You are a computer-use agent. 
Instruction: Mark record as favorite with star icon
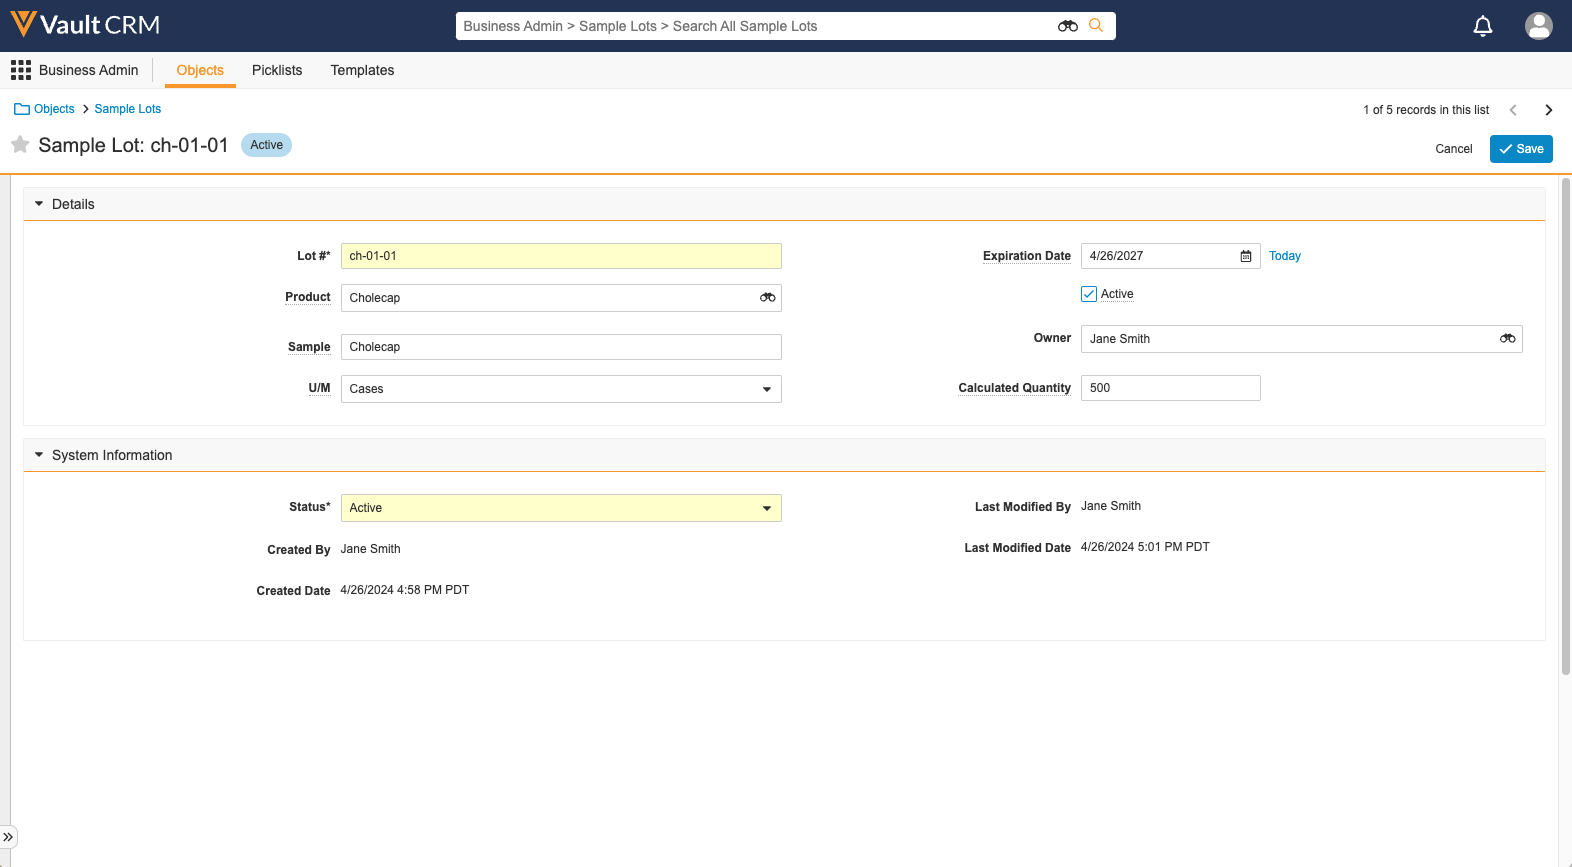[20, 145]
